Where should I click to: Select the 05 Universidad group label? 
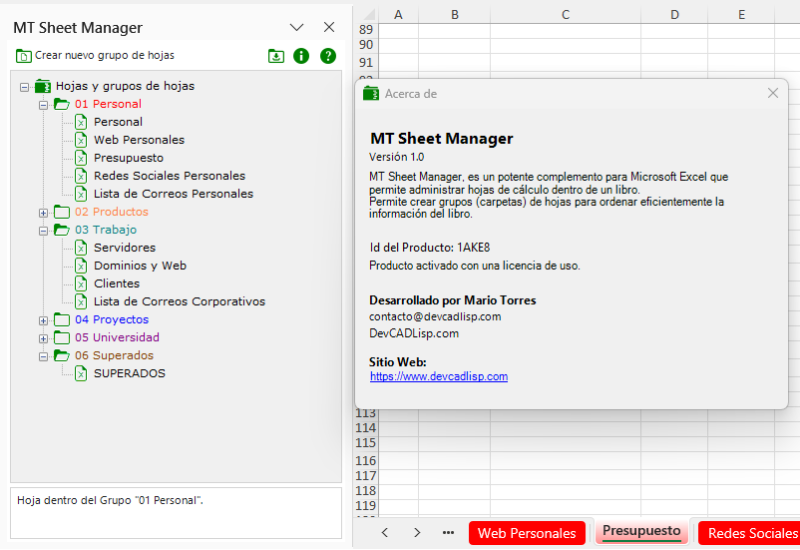(117, 337)
